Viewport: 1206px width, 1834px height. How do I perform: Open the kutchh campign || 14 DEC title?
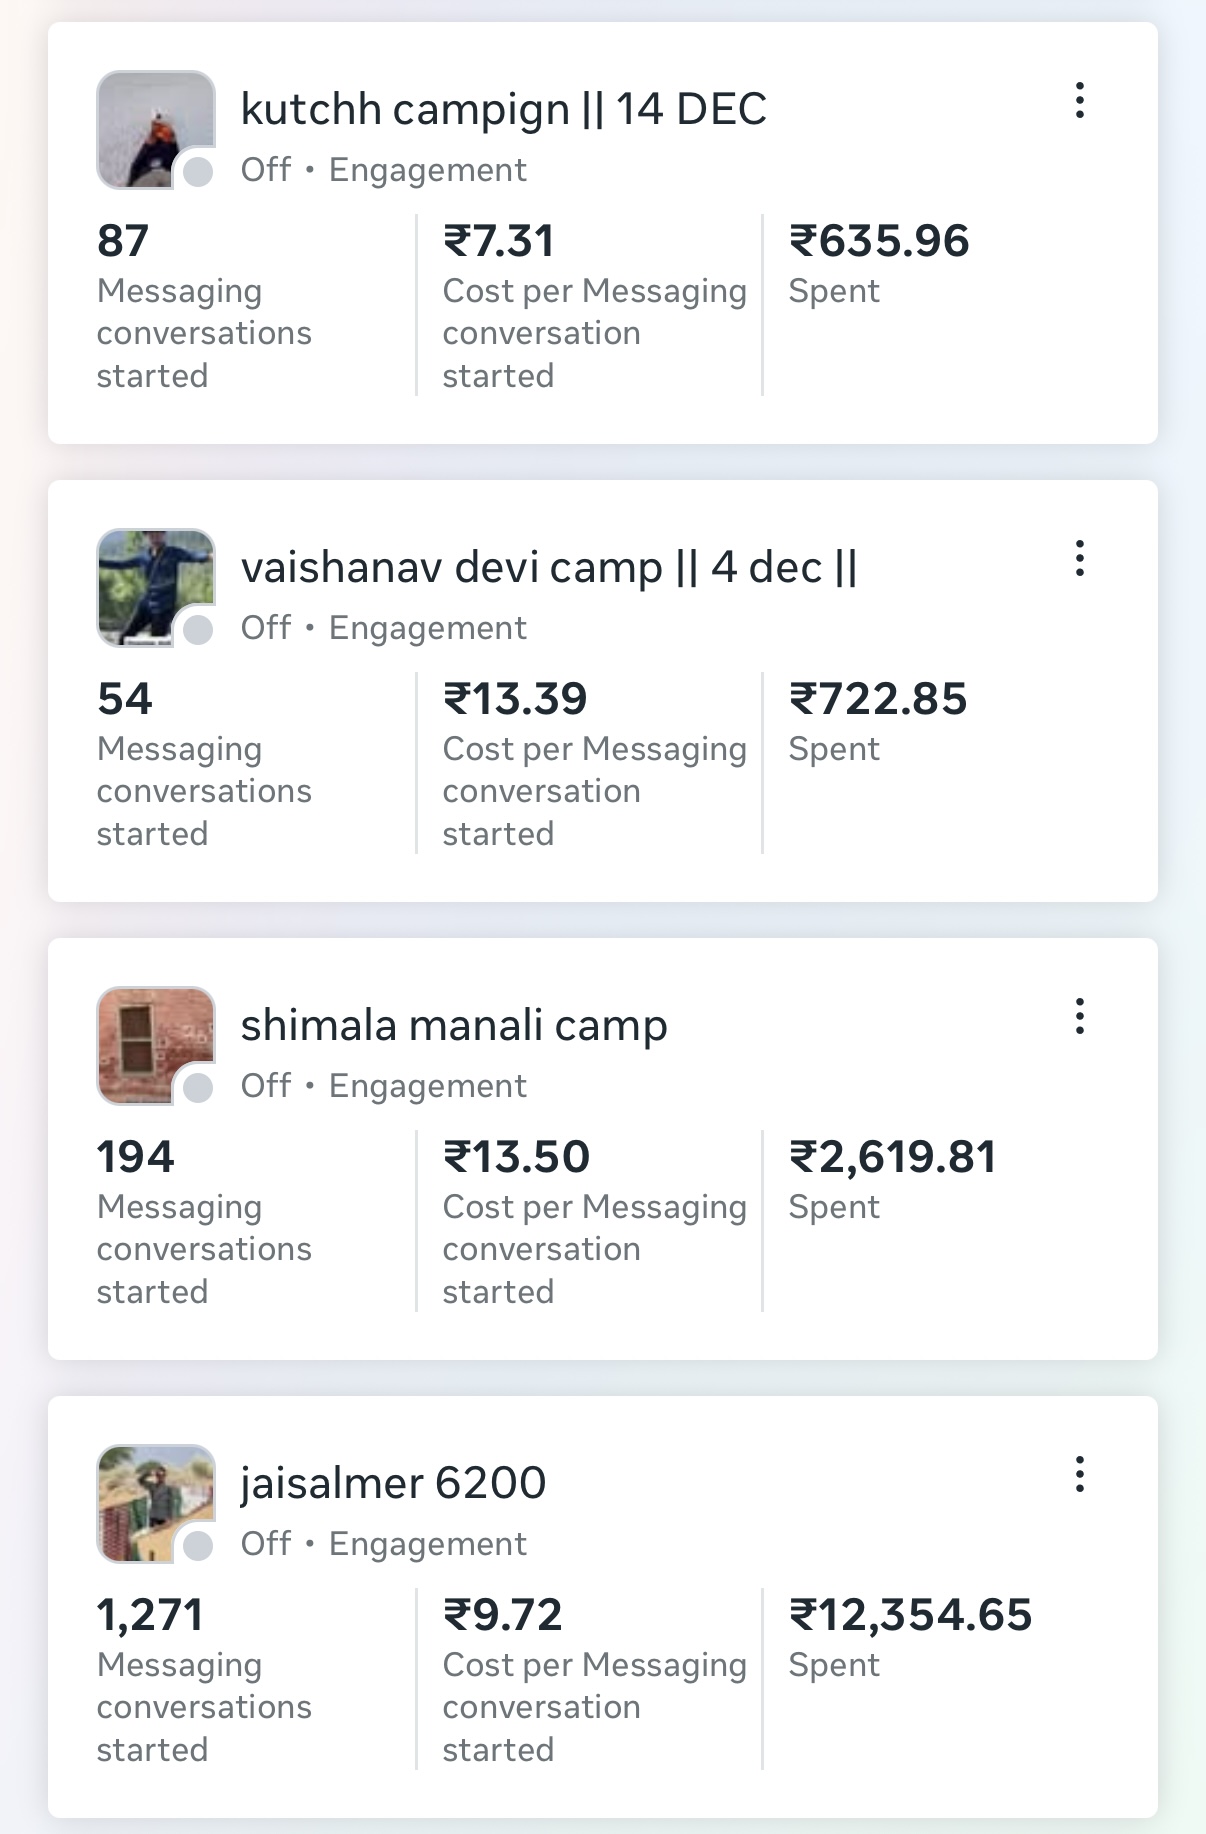click(x=503, y=109)
